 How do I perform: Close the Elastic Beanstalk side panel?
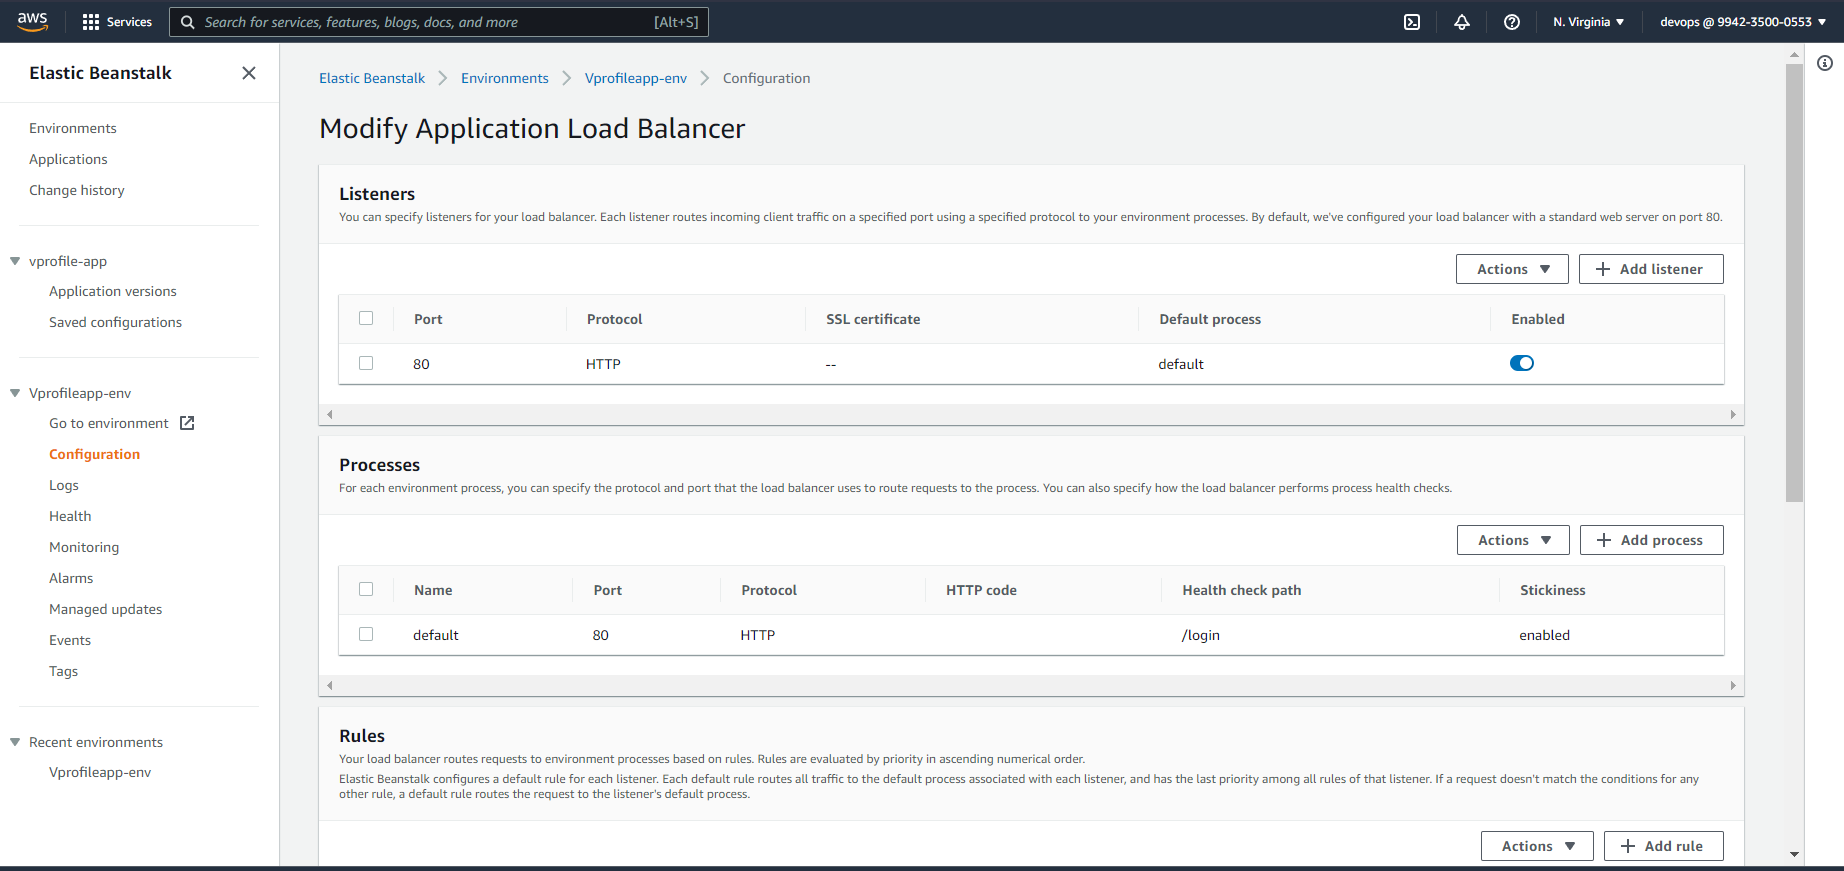(249, 73)
